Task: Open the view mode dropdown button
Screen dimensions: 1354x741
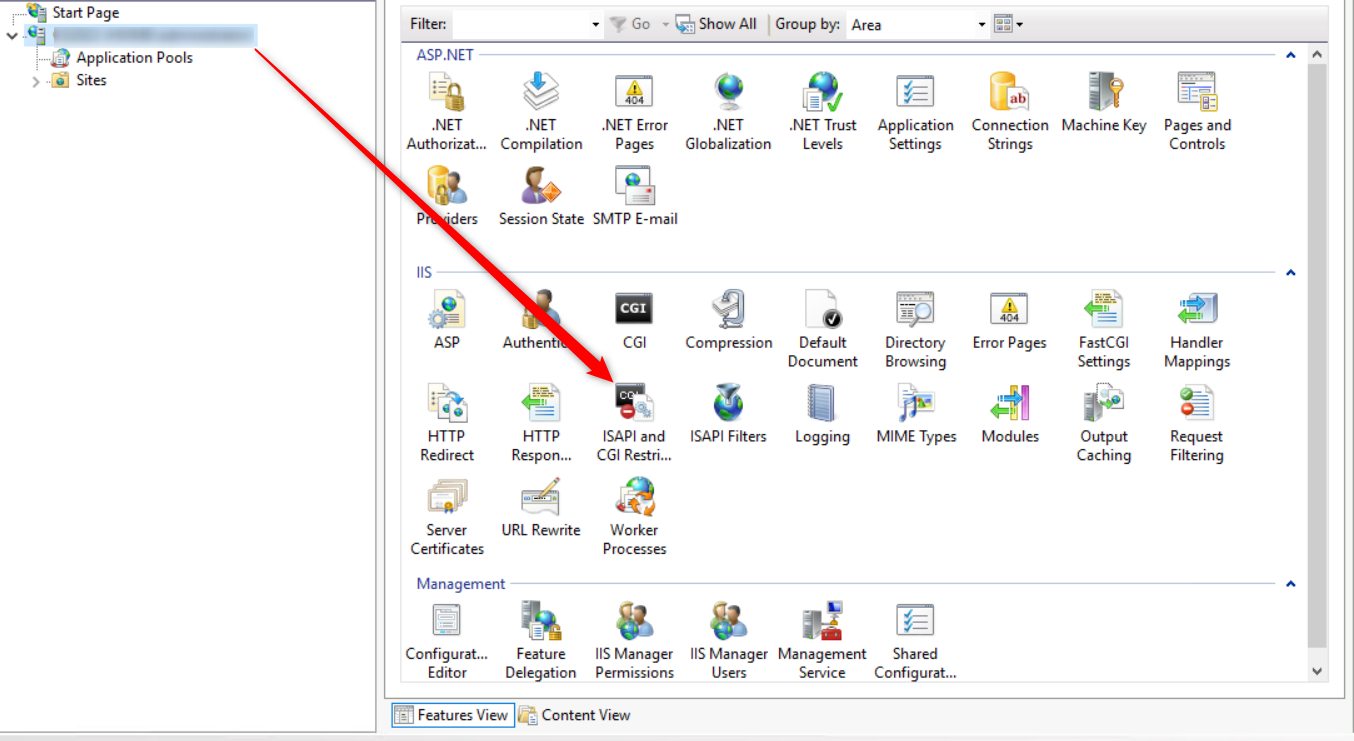Action: pos(1009,24)
